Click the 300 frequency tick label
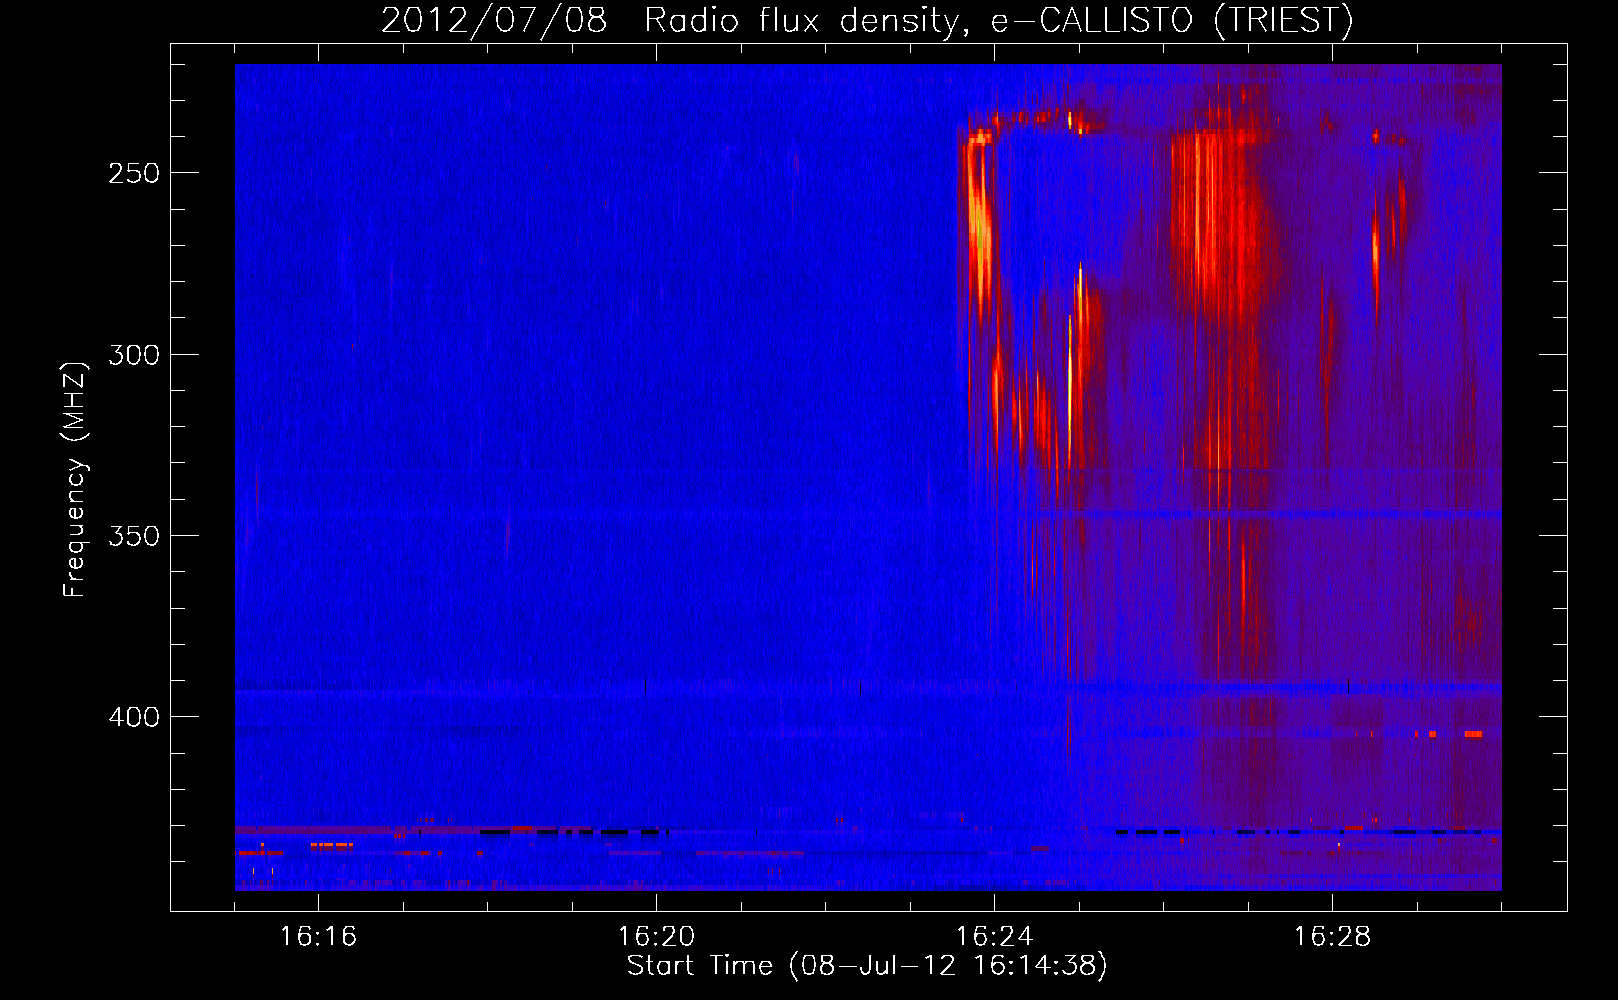 134,355
